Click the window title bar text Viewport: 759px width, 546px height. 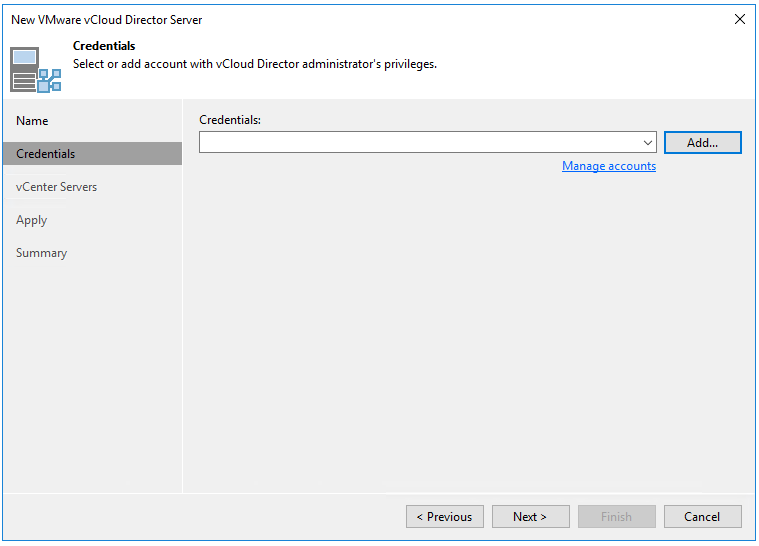pyautogui.click(x=106, y=20)
